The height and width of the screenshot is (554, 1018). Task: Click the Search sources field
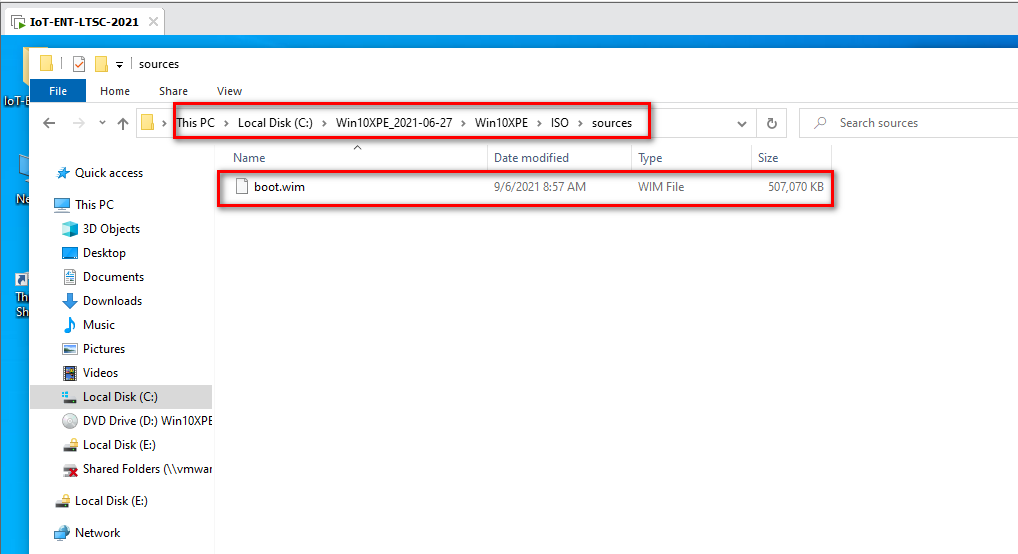pos(909,123)
